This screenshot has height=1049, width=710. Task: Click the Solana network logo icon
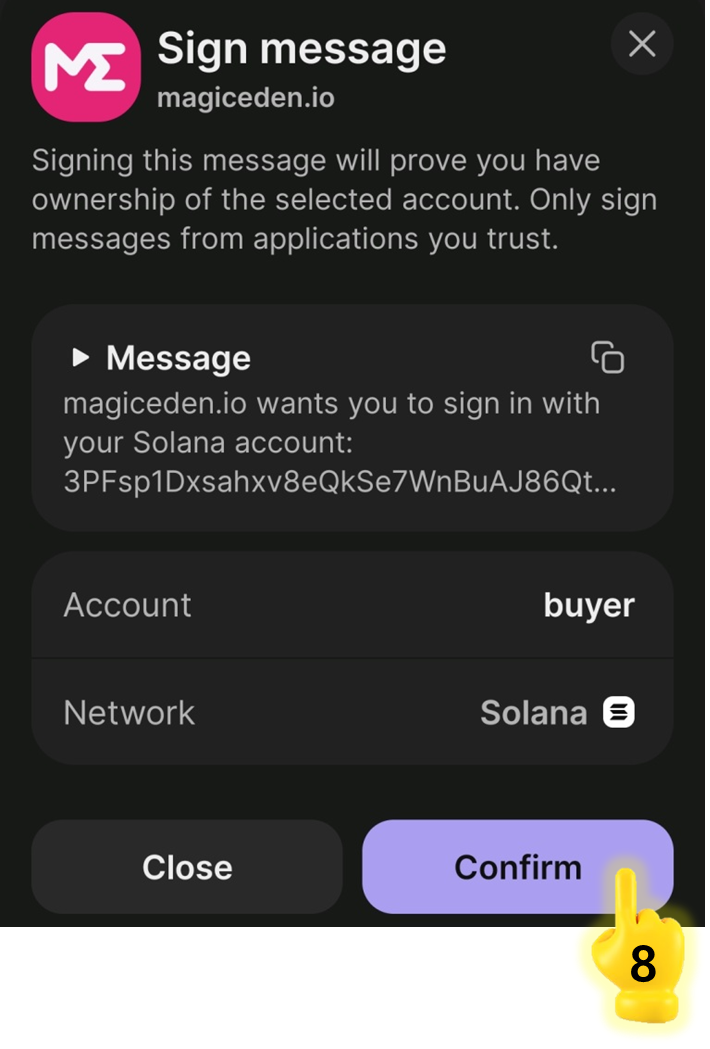pos(619,713)
